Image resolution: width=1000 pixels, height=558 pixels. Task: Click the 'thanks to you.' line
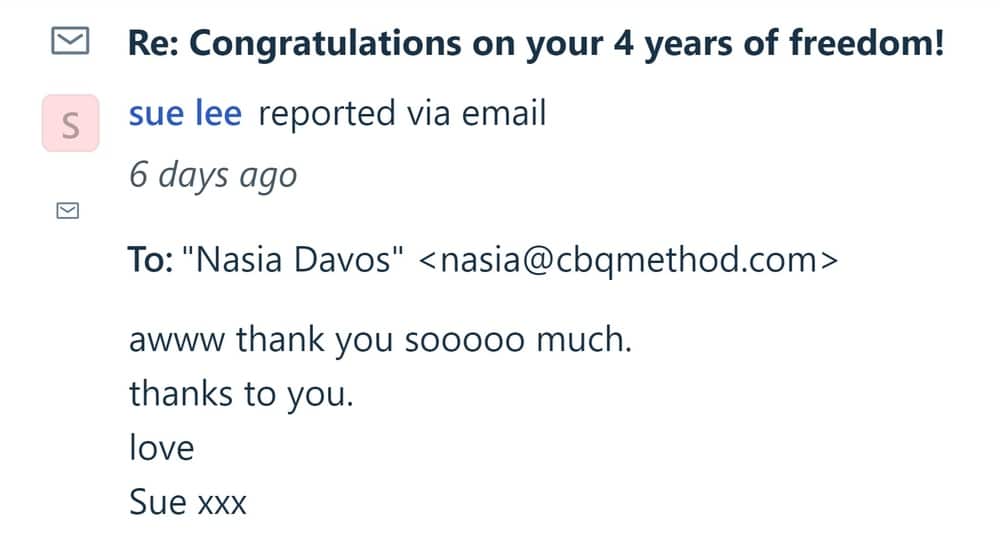241,395
